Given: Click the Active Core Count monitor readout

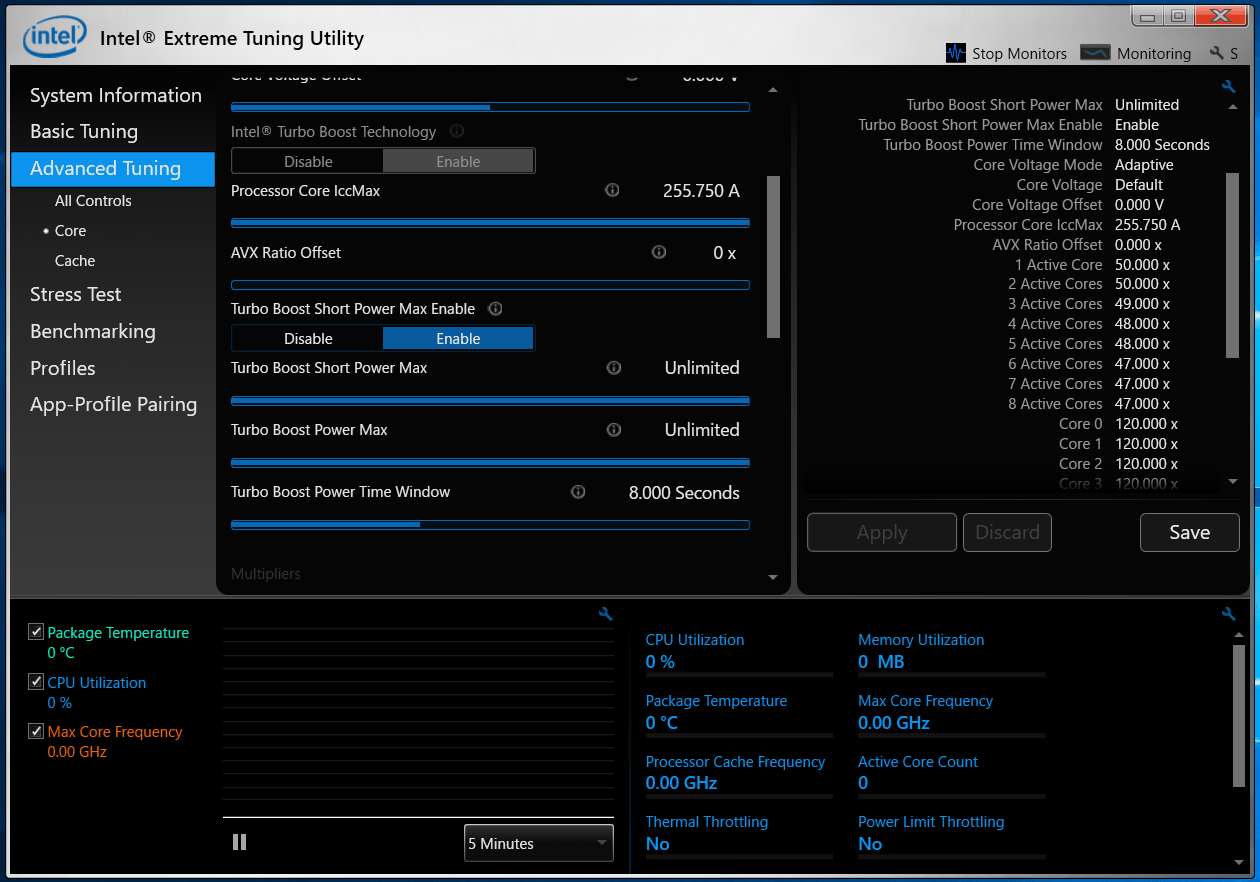Looking at the screenshot, I should coord(951,773).
